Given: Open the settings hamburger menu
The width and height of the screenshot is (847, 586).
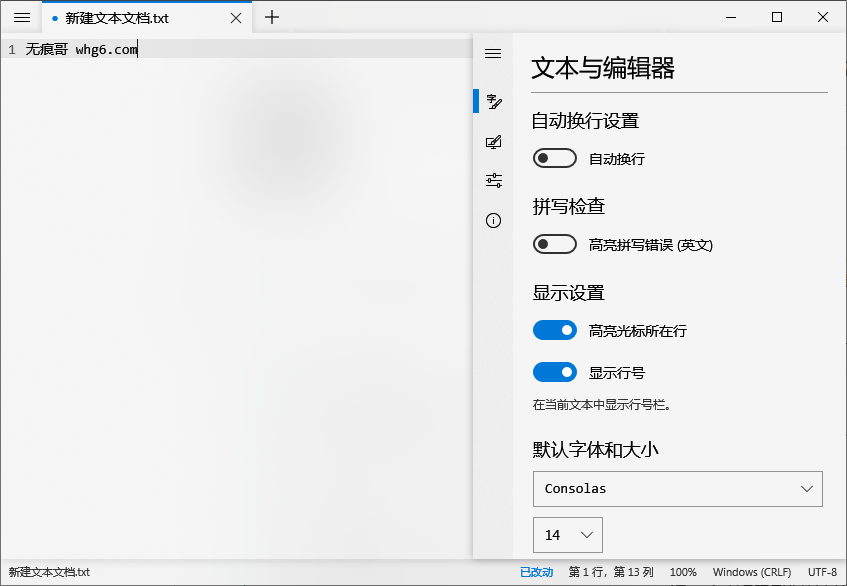Looking at the screenshot, I should 492,53.
